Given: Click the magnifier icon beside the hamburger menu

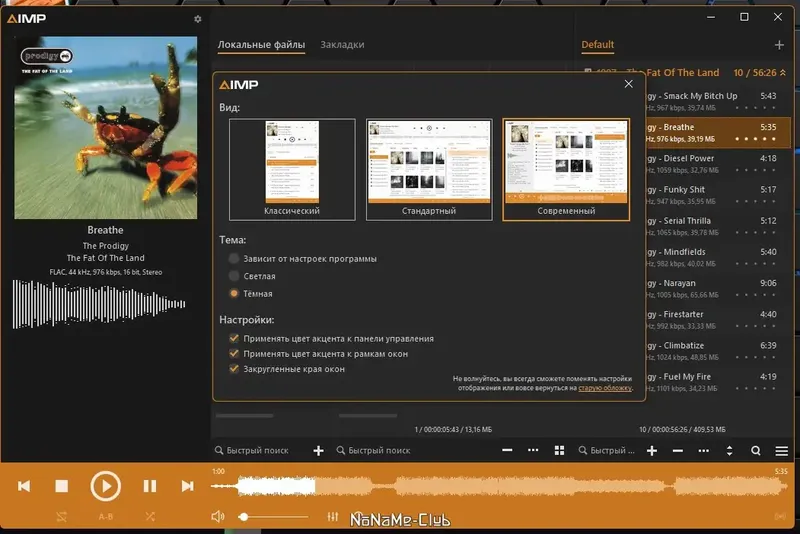Looking at the screenshot, I should click(756, 451).
